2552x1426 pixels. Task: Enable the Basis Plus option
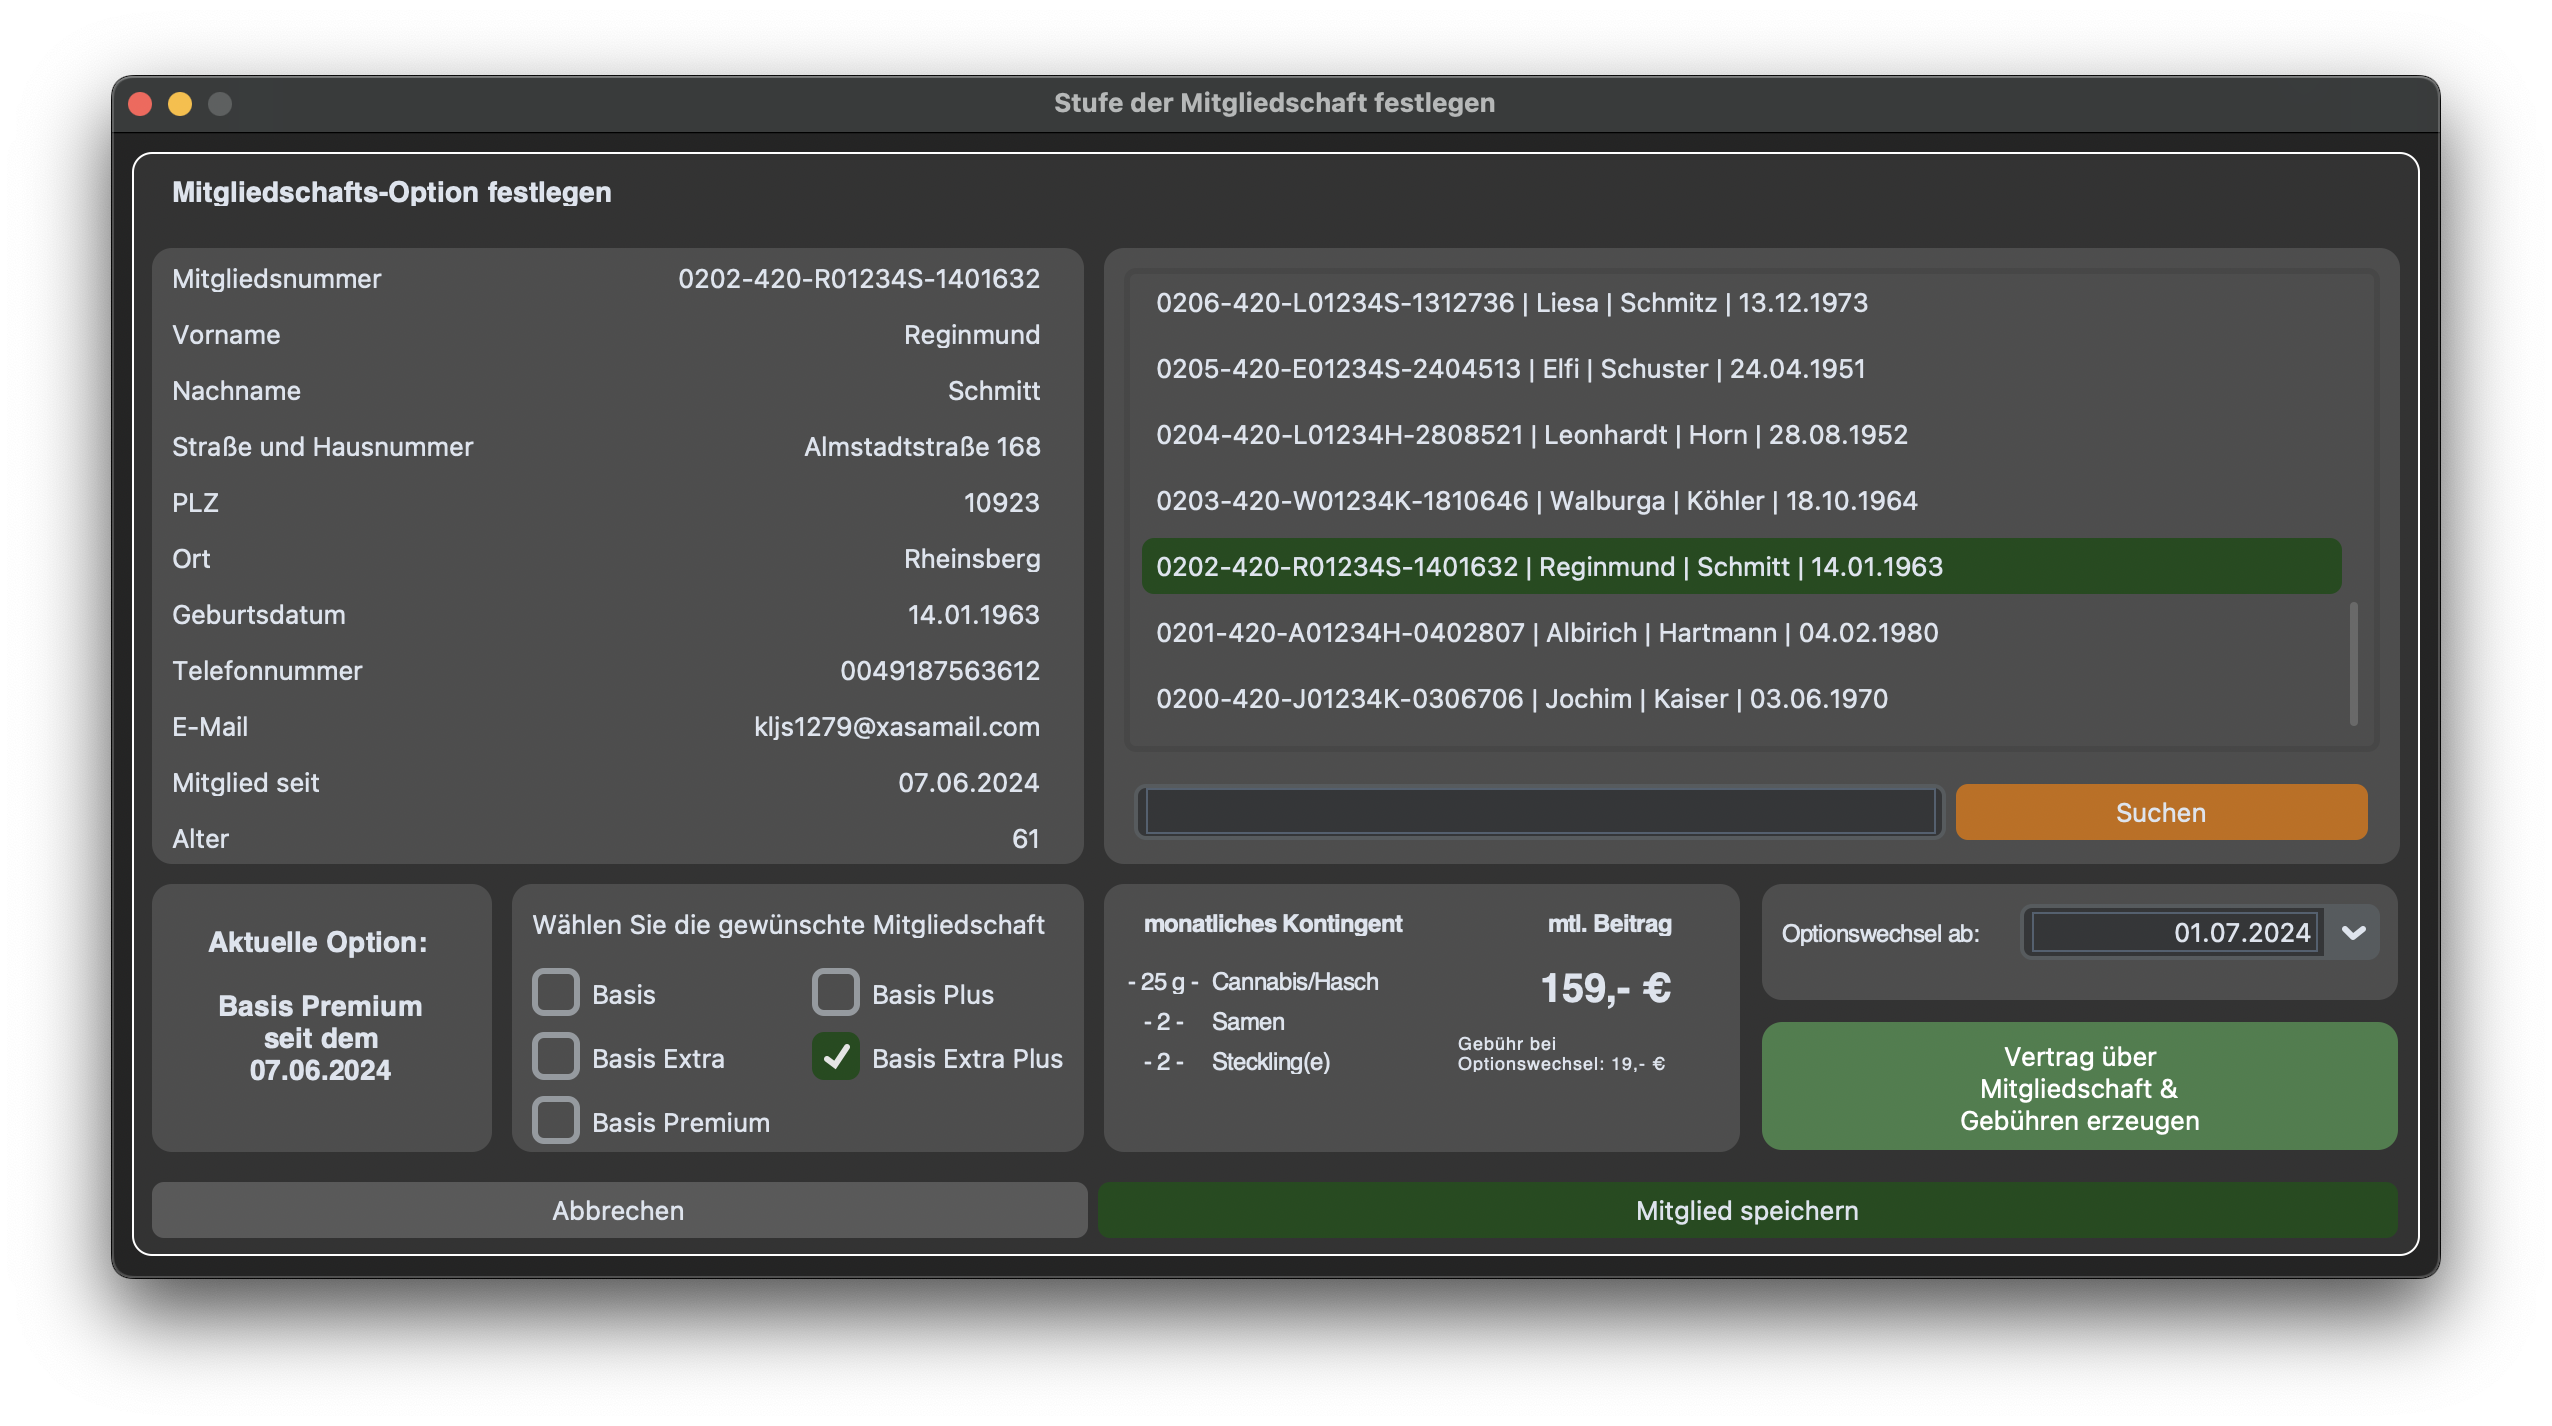pyautogui.click(x=836, y=993)
